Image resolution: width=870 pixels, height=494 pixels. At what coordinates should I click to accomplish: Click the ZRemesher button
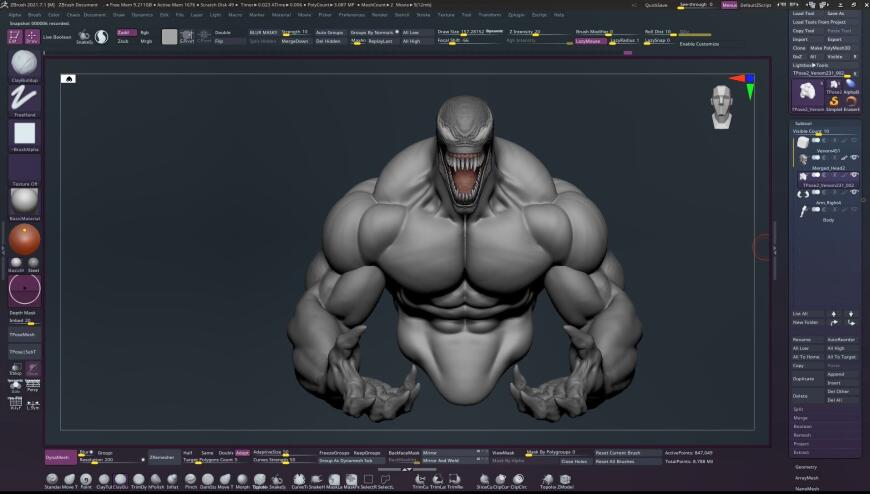click(x=163, y=457)
